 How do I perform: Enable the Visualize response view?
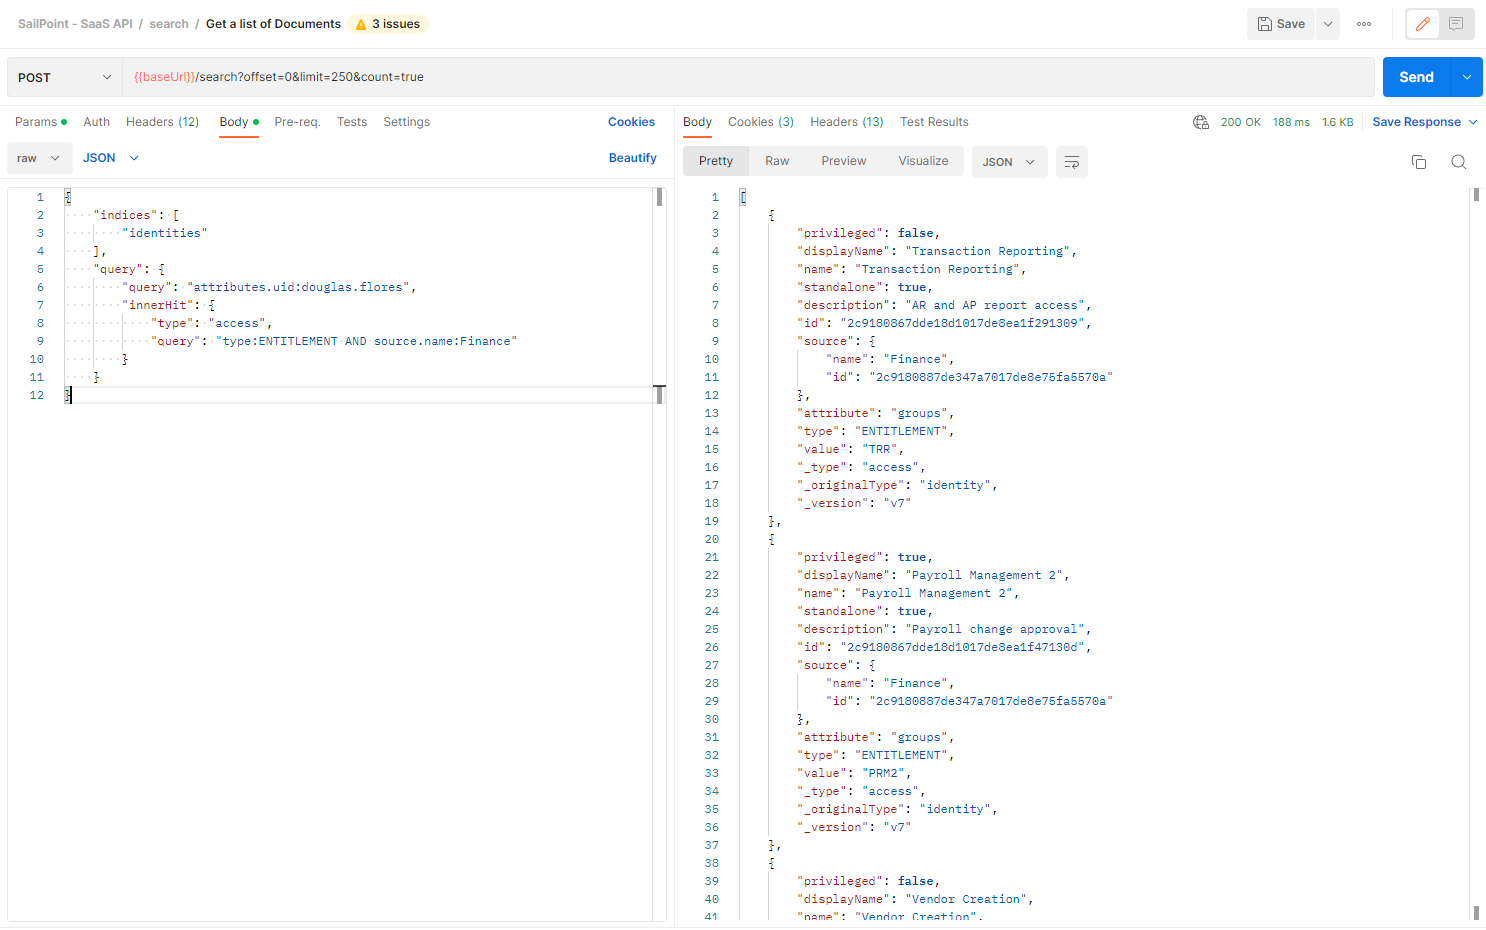pos(922,160)
